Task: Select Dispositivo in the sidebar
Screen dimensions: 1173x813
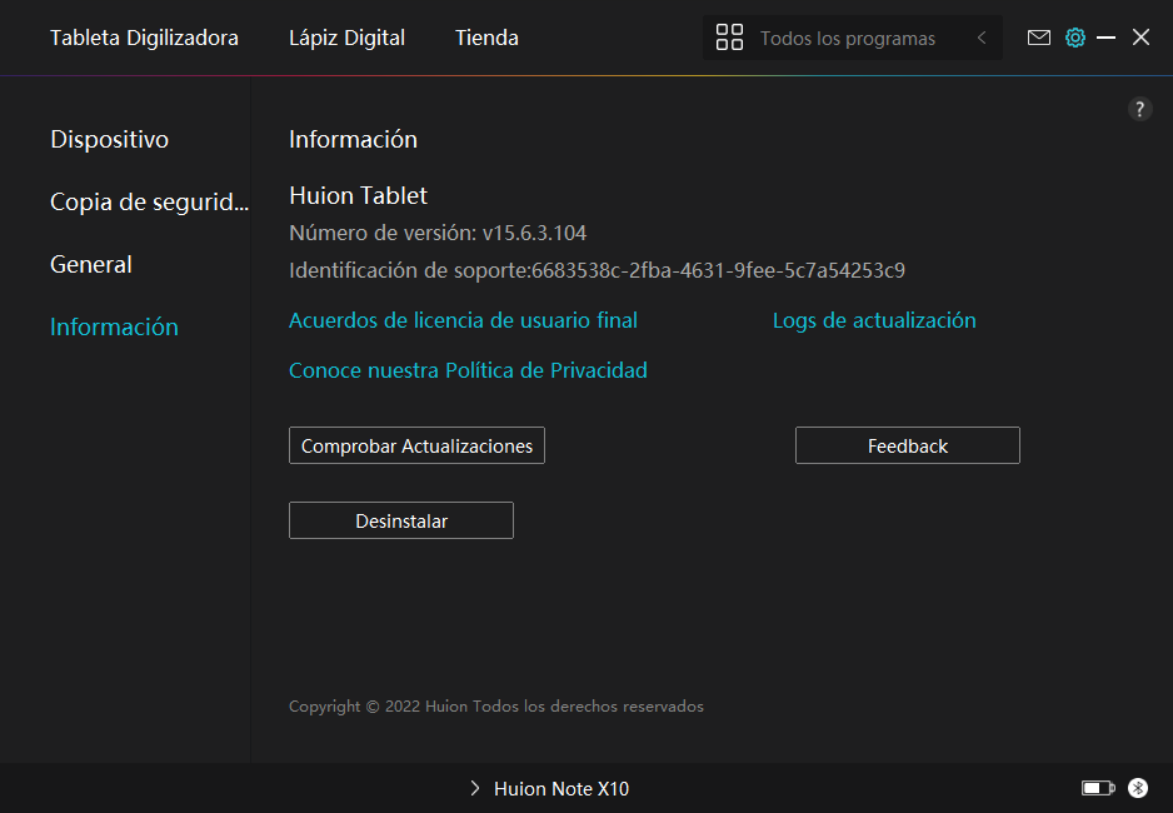Action: [x=109, y=139]
